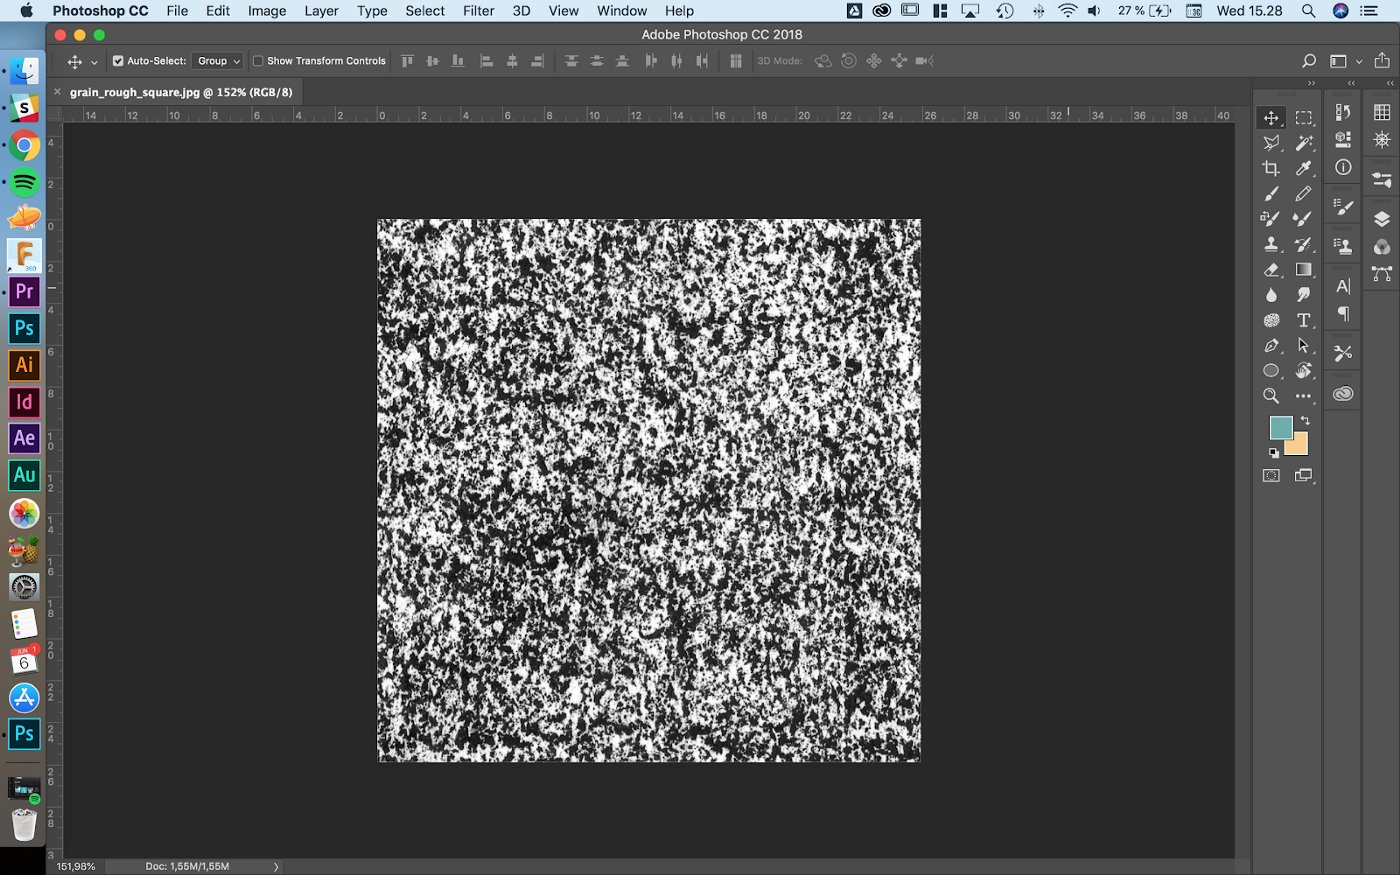Open the Auto-Select Group dropdown

(218, 61)
